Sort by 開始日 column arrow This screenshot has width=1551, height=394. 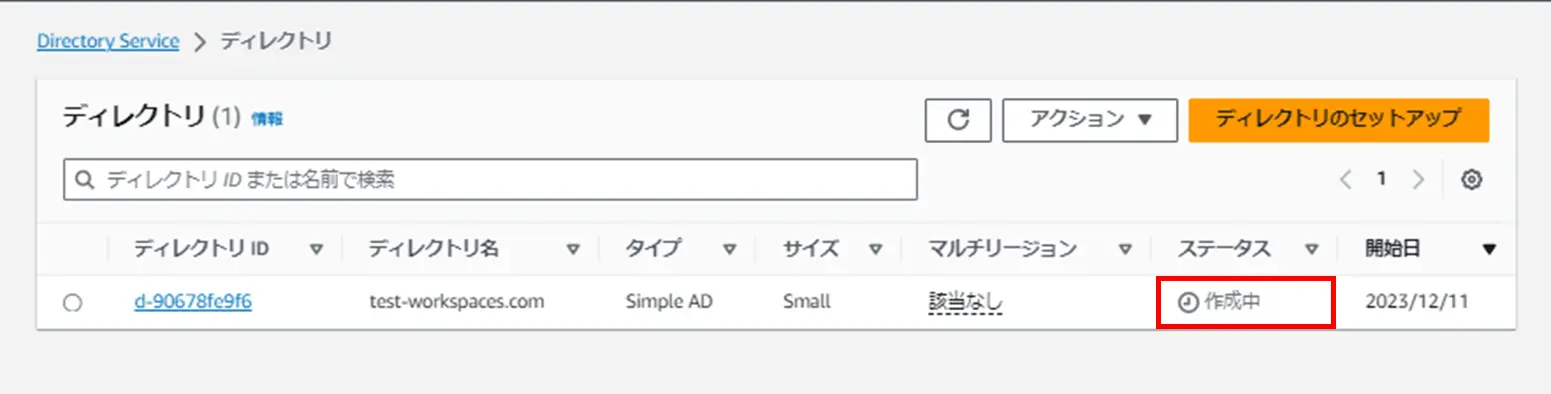click(1489, 249)
